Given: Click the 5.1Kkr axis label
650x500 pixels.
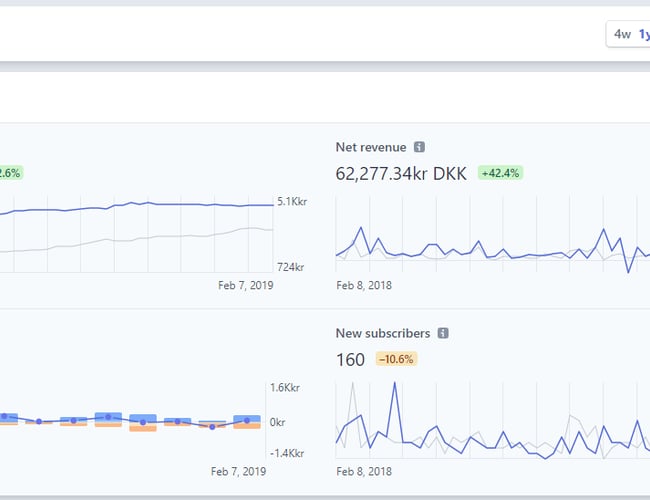Looking at the screenshot, I should click(x=291, y=203).
